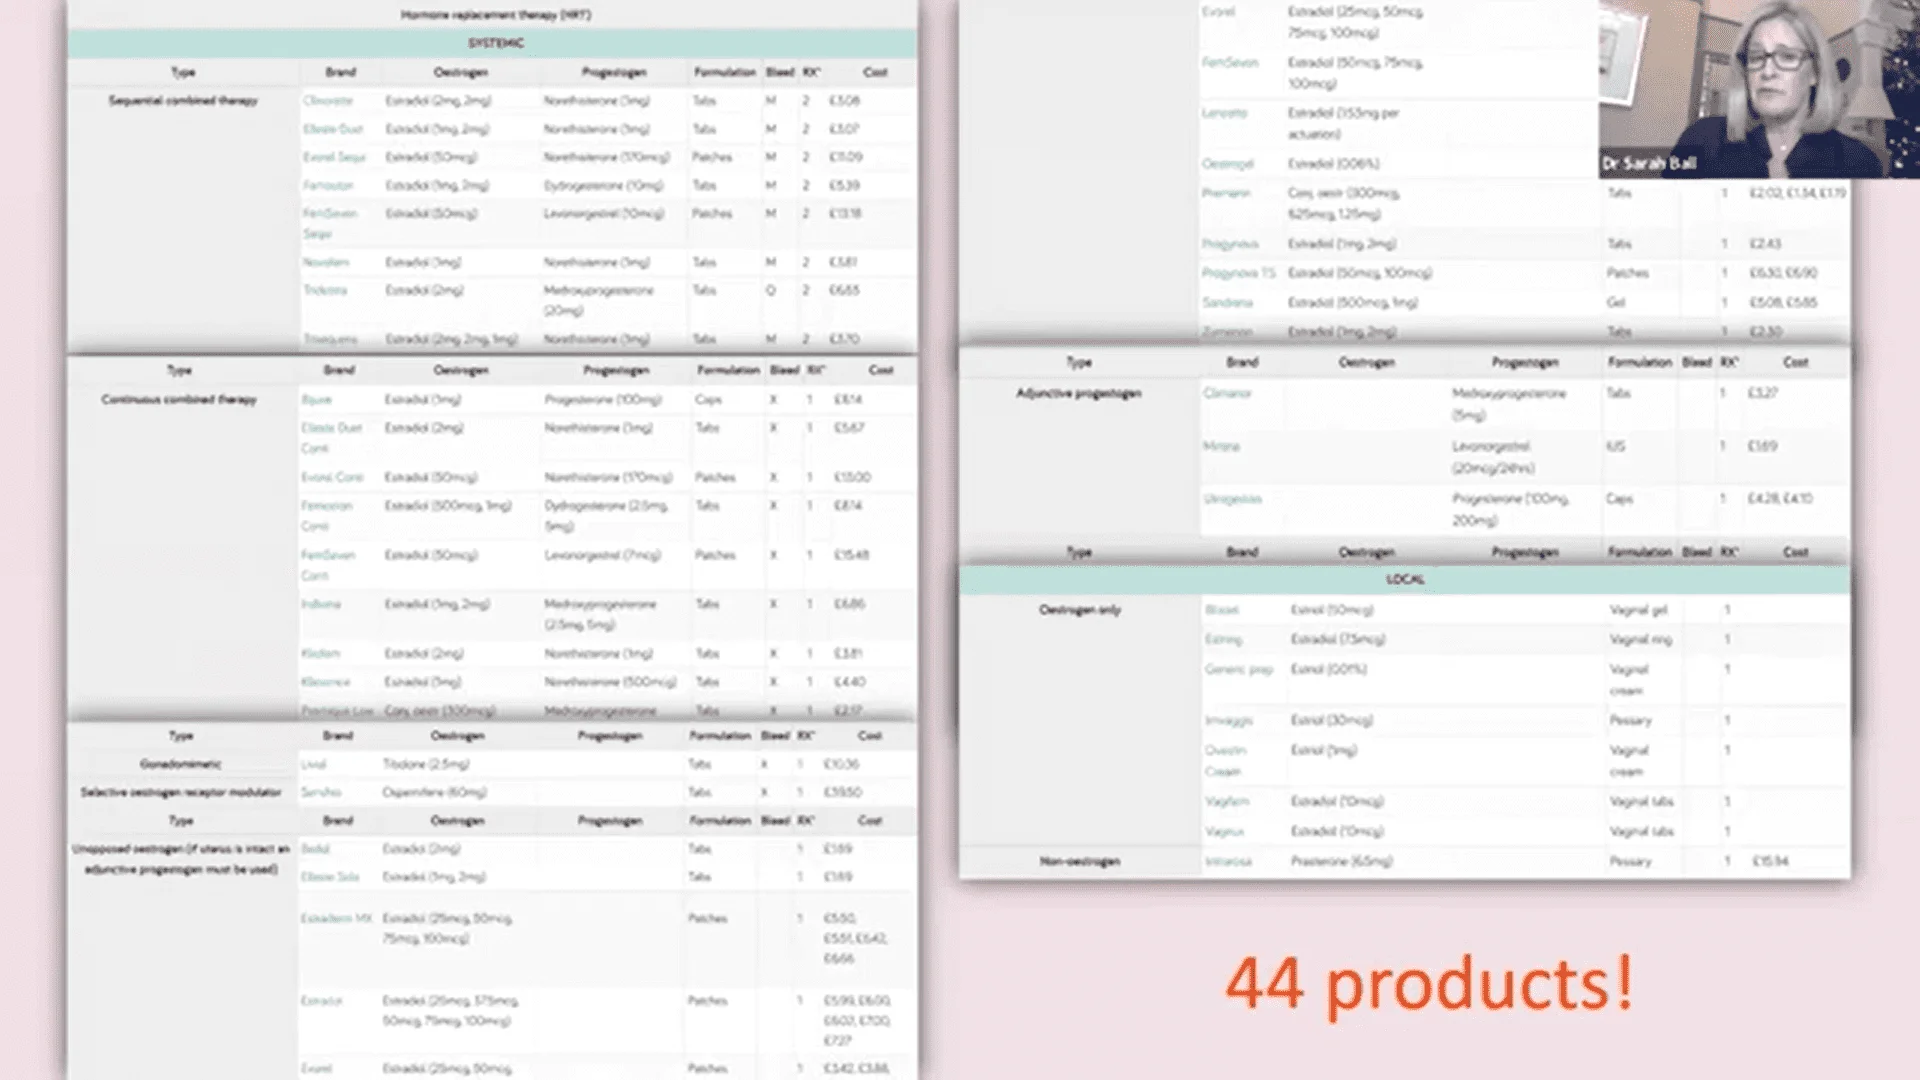Select the Adjunctive progestogen type cell
The height and width of the screenshot is (1080, 1920).
pos(1079,393)
